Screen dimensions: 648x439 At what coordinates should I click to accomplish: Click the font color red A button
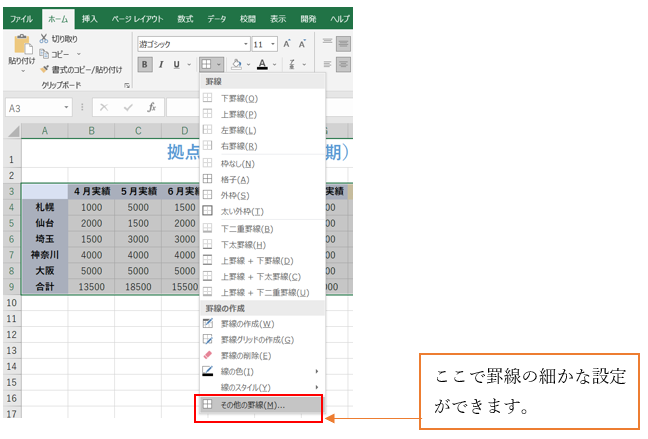click(x=262, y=65)
